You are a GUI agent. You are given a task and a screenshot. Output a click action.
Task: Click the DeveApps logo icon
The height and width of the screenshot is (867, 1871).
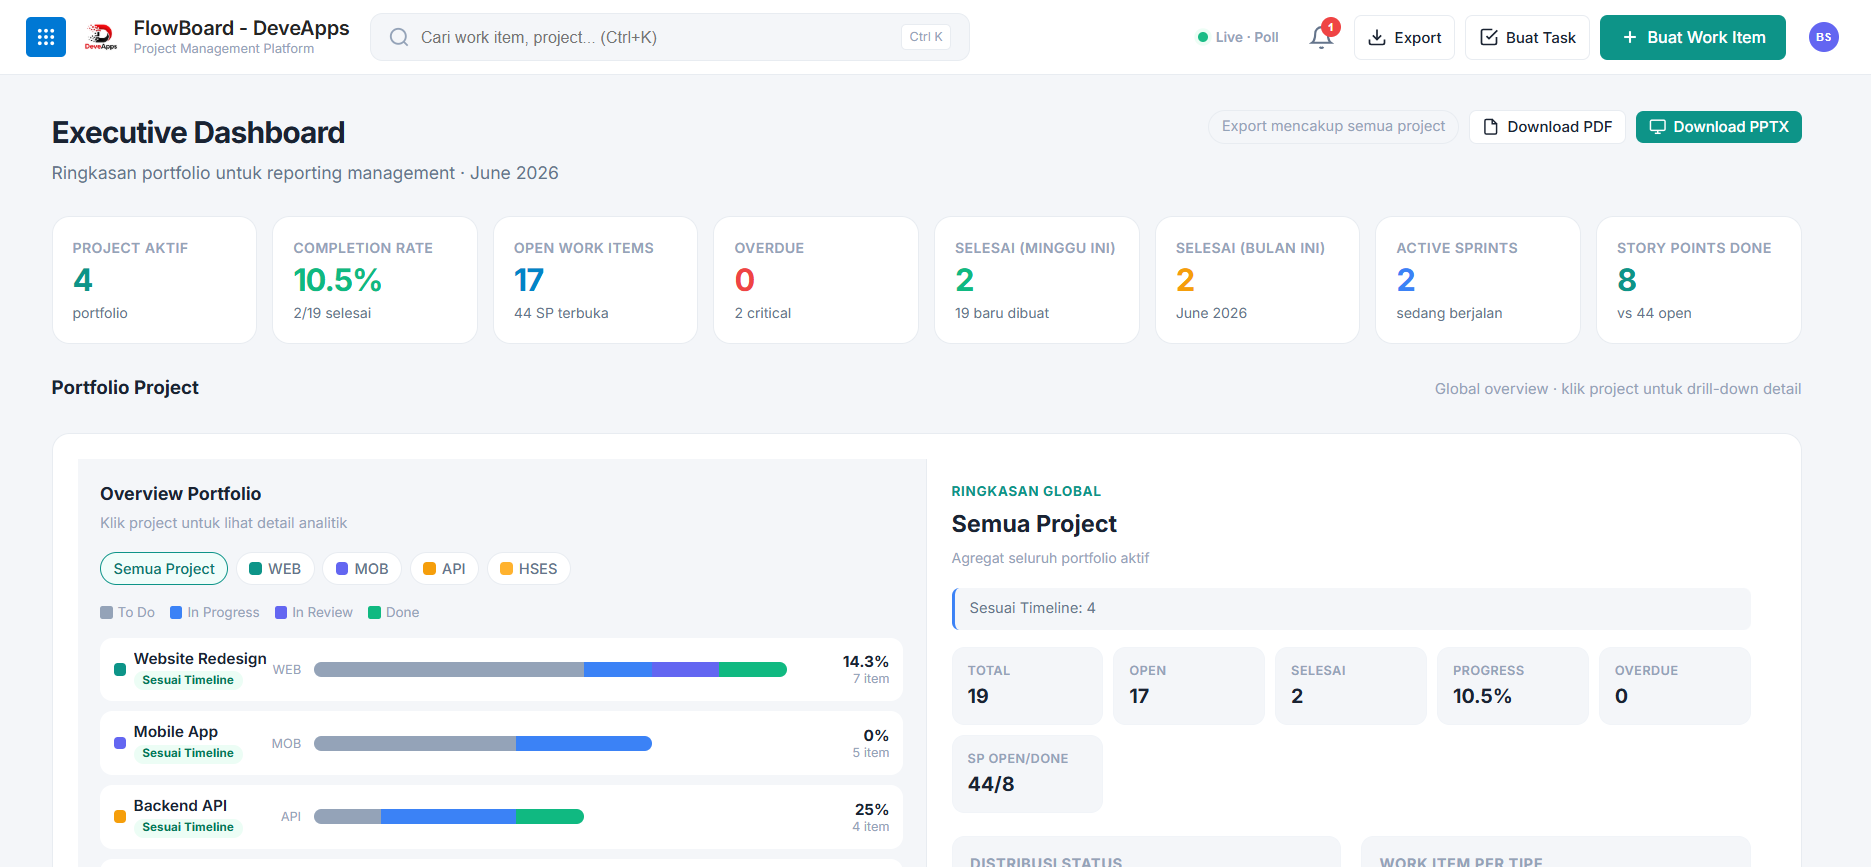100,37
